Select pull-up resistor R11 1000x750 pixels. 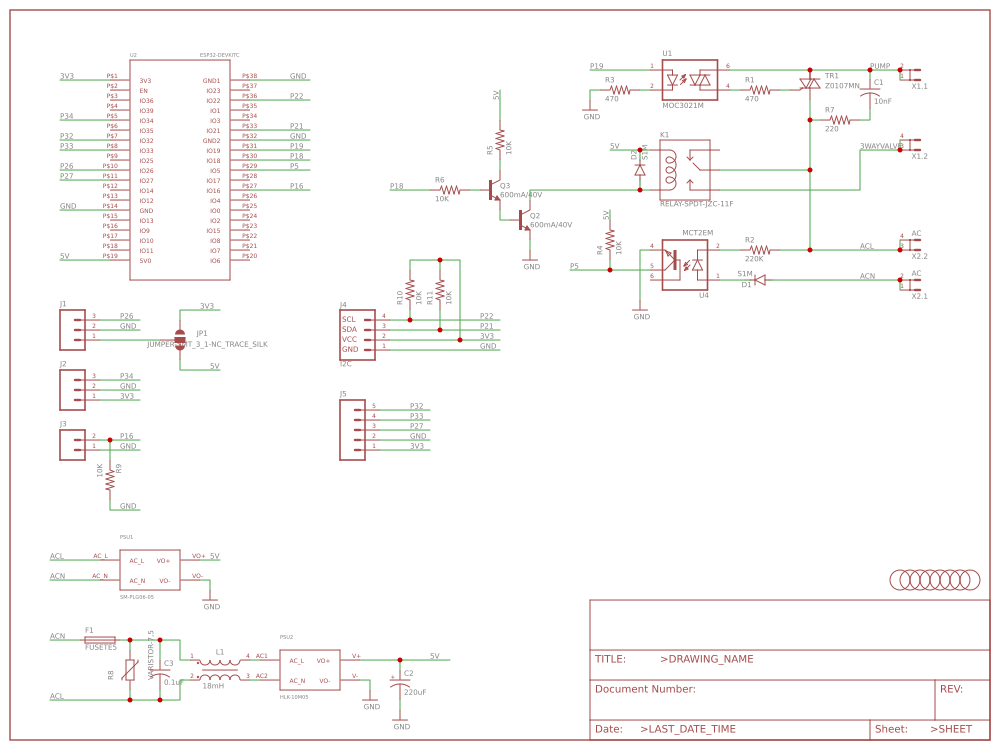tap(440, 290)
